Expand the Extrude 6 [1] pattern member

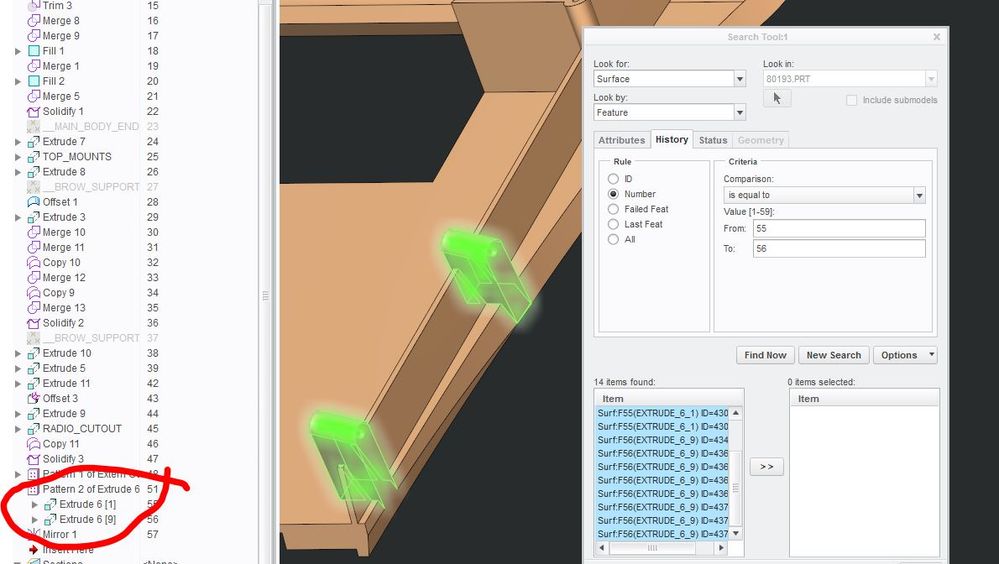tap(35, 505)
